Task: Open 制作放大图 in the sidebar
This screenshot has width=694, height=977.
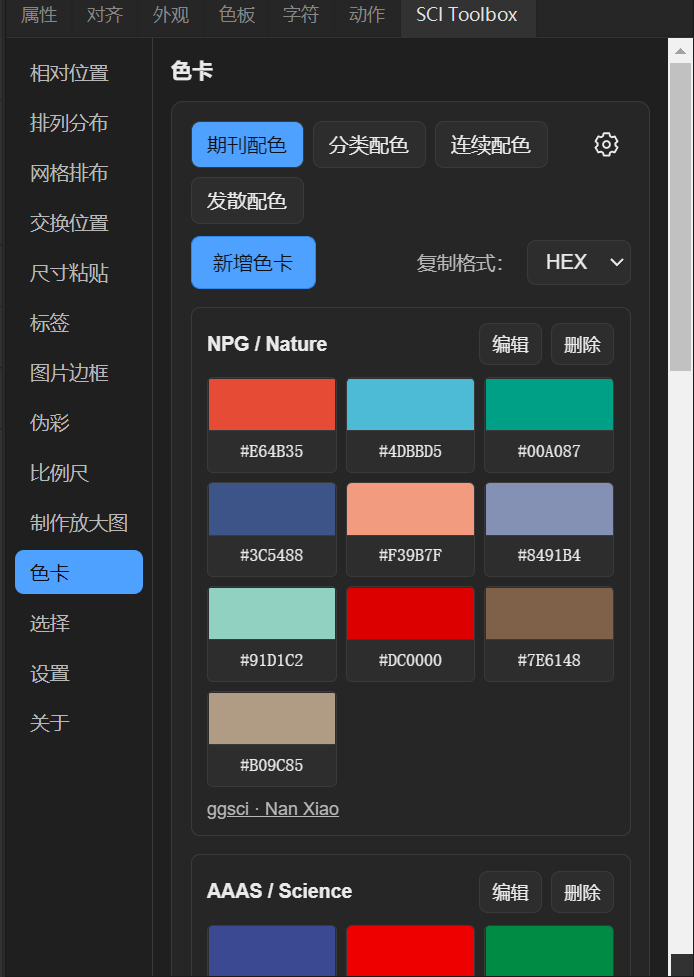Action: tap(79, 523)
